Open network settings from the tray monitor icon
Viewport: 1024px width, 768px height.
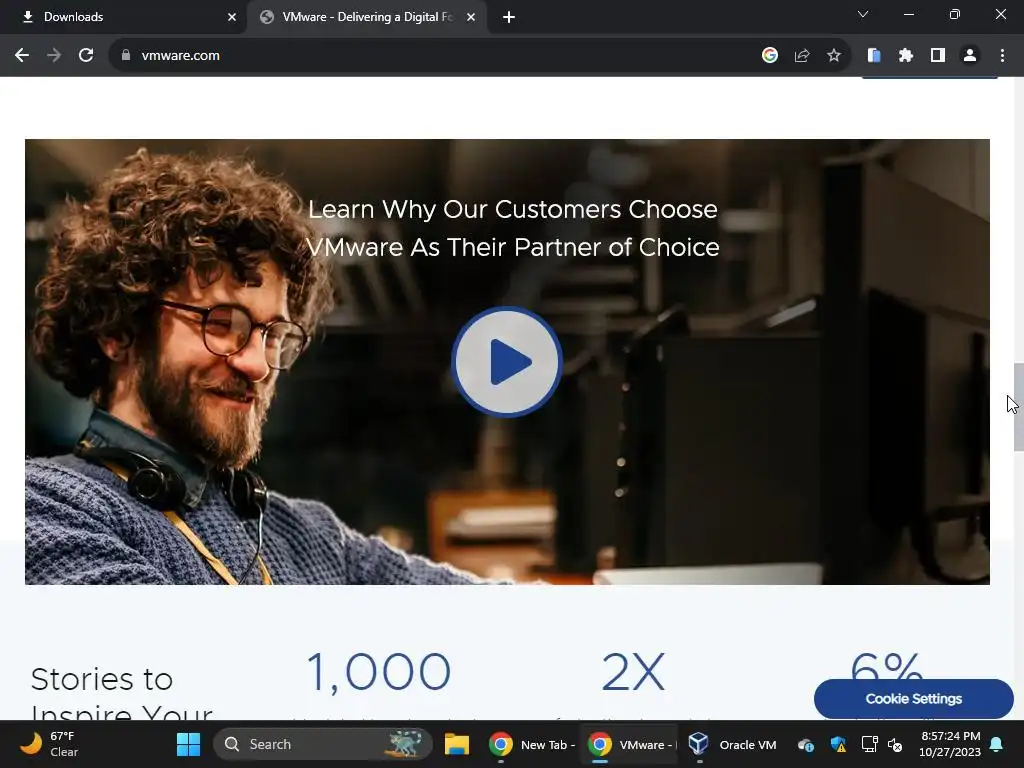(869, 744)
